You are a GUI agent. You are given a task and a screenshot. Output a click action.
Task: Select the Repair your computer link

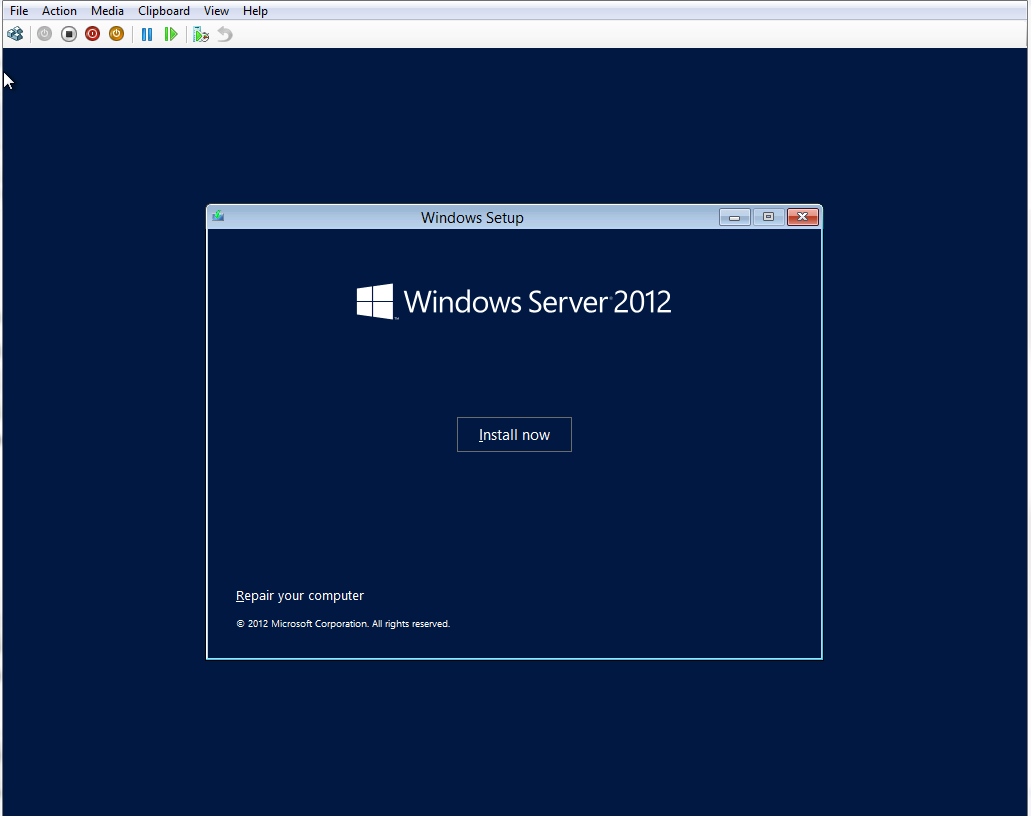[x=300, y=596]
